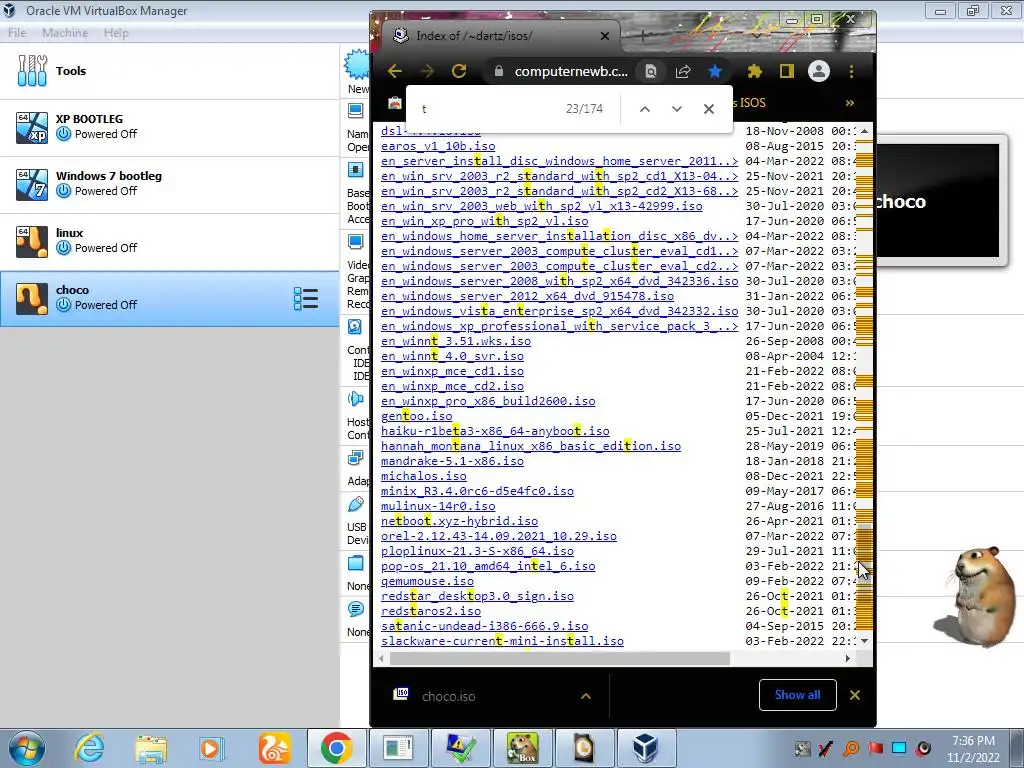This screenshot has width=1024, height=768.
Task: Select the XP BOOTLEG virtual machine
Action: click(x=170, y=127)
